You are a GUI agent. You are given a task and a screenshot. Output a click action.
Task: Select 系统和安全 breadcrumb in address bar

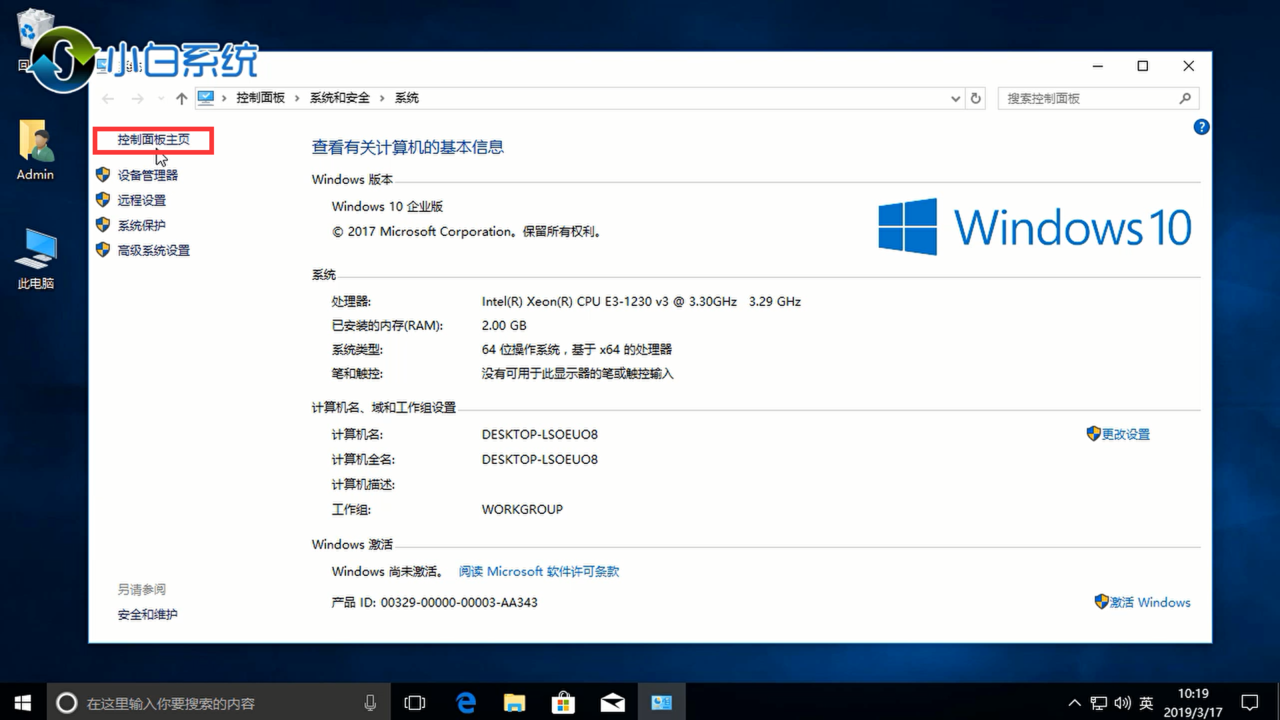click(x=339, y=98)
